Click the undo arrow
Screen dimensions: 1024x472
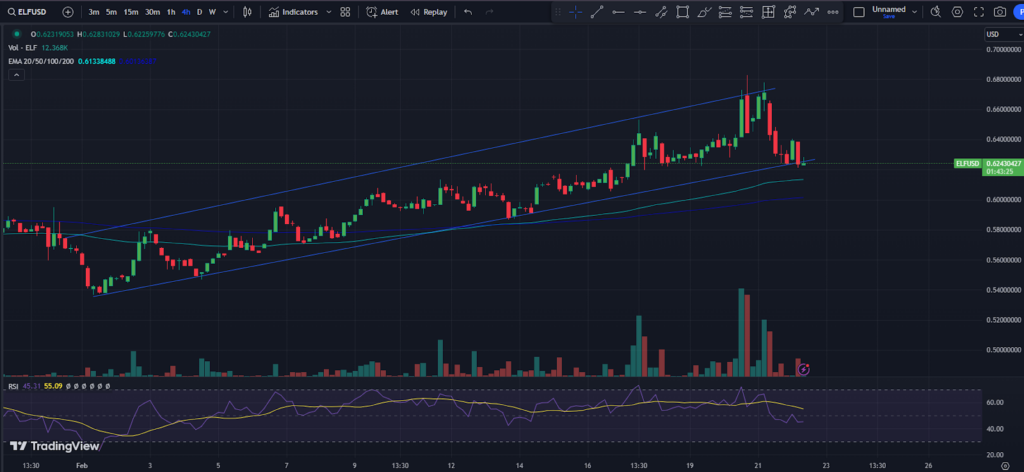click(x=468, y=12)
